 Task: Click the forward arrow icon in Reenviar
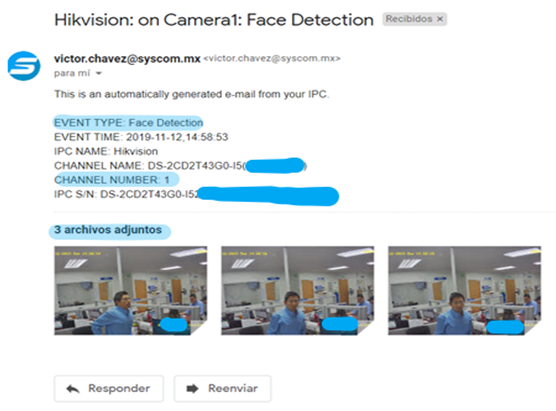(x=193, y=389)
